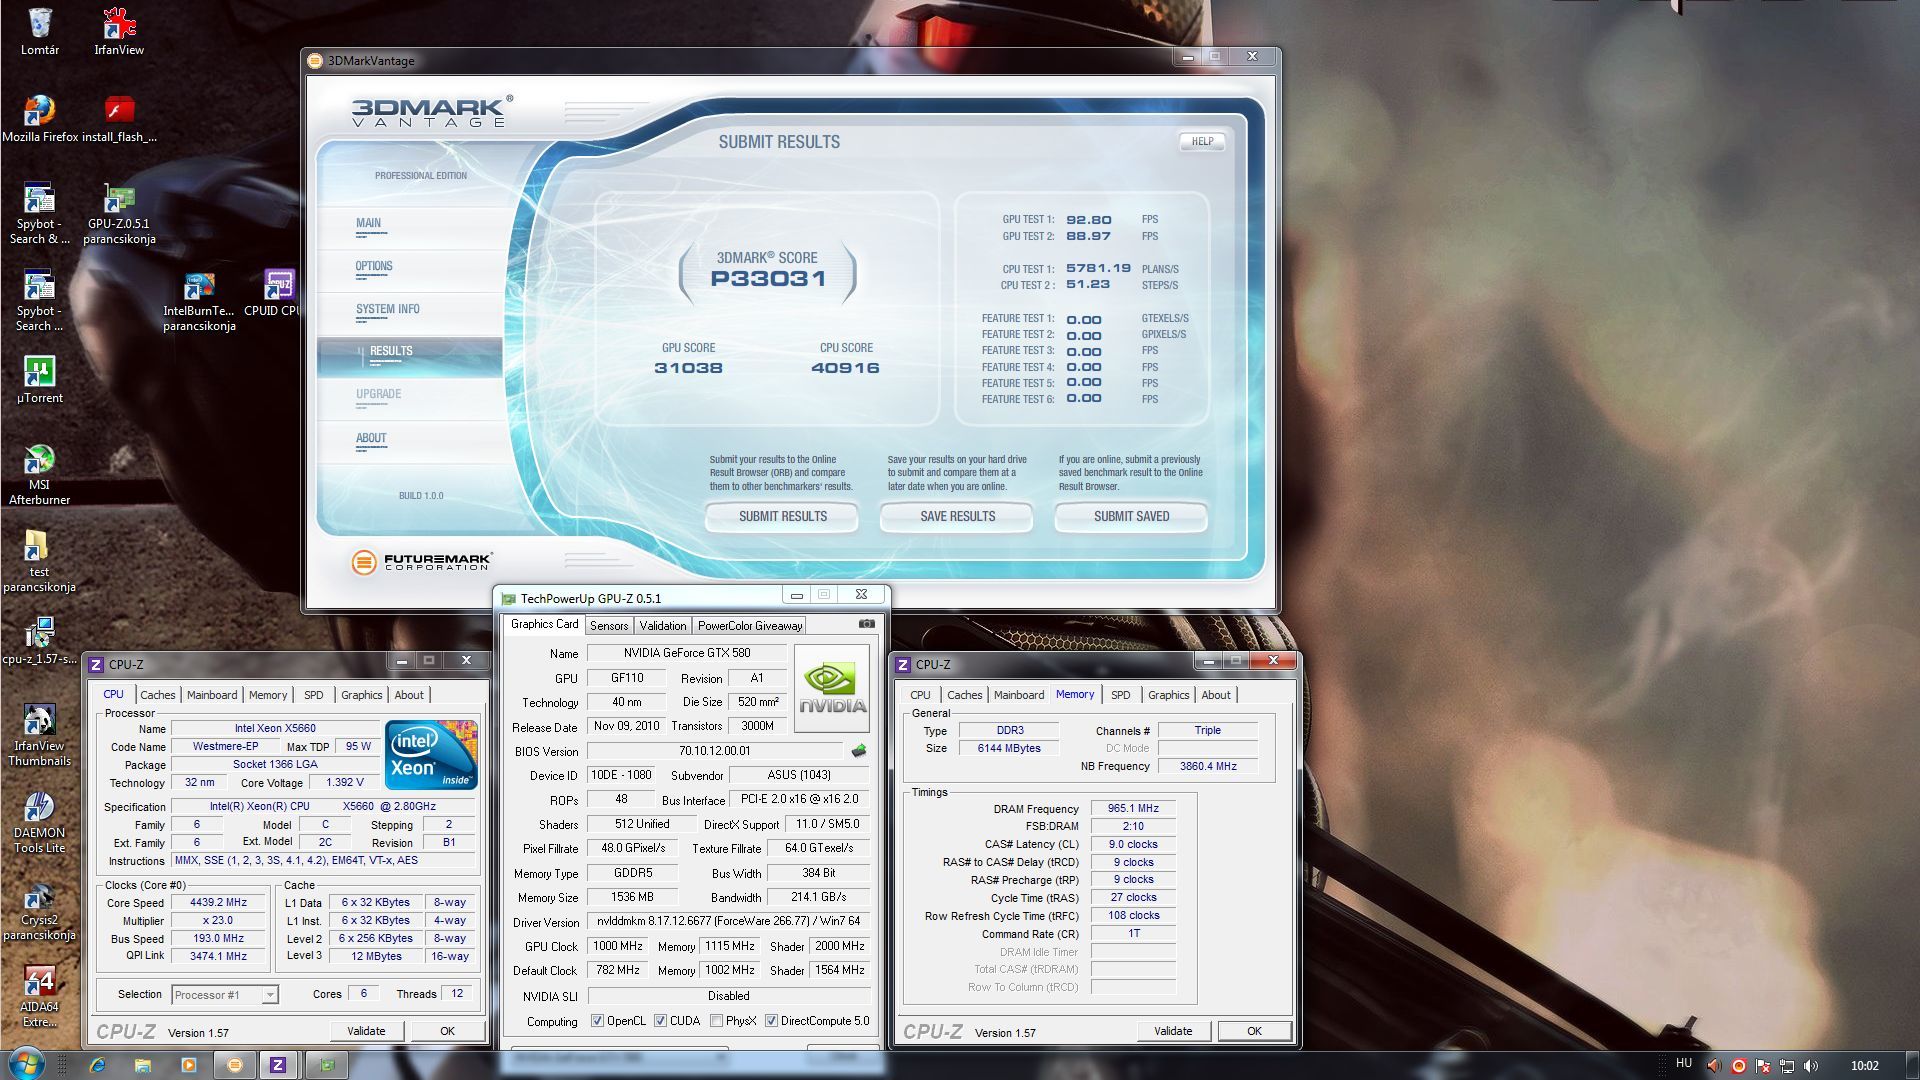Open test parancsikonja folder shortcut
This screenshot has height=1080, width=1920.
40,561
